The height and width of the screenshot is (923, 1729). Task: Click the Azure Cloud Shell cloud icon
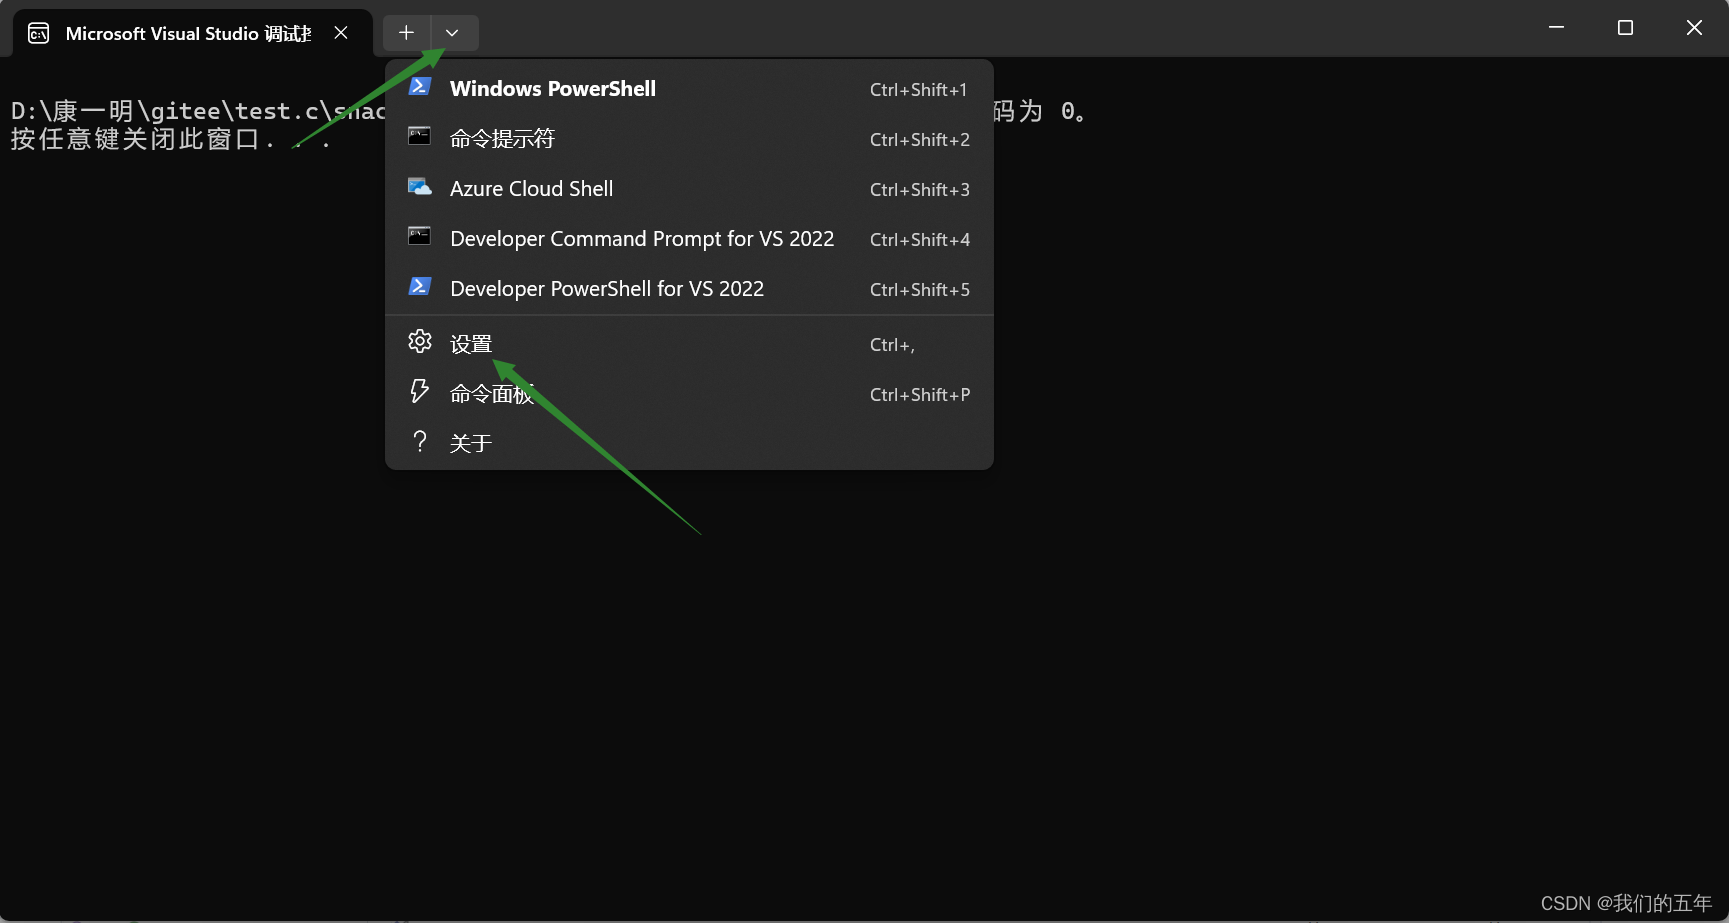(420, 187)
